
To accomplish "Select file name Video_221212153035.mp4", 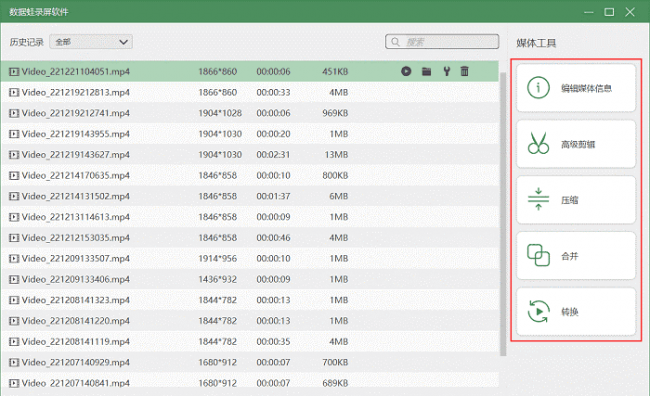I will coord(75,238).
